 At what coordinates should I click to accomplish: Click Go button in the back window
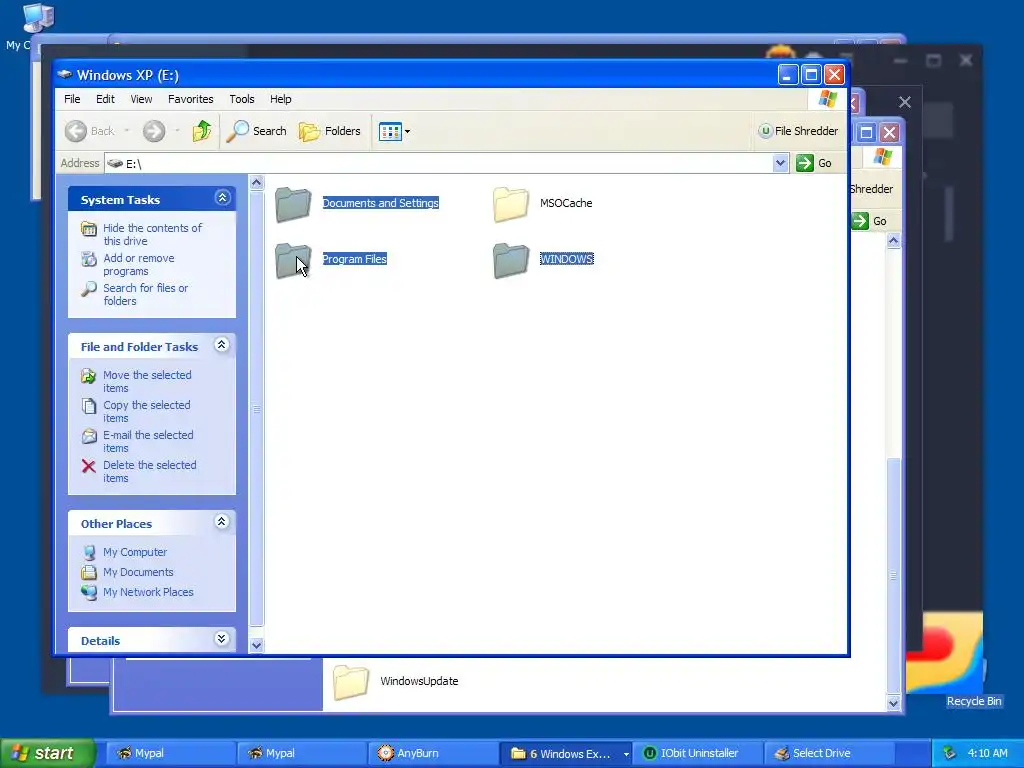click(x=871, y=221)
